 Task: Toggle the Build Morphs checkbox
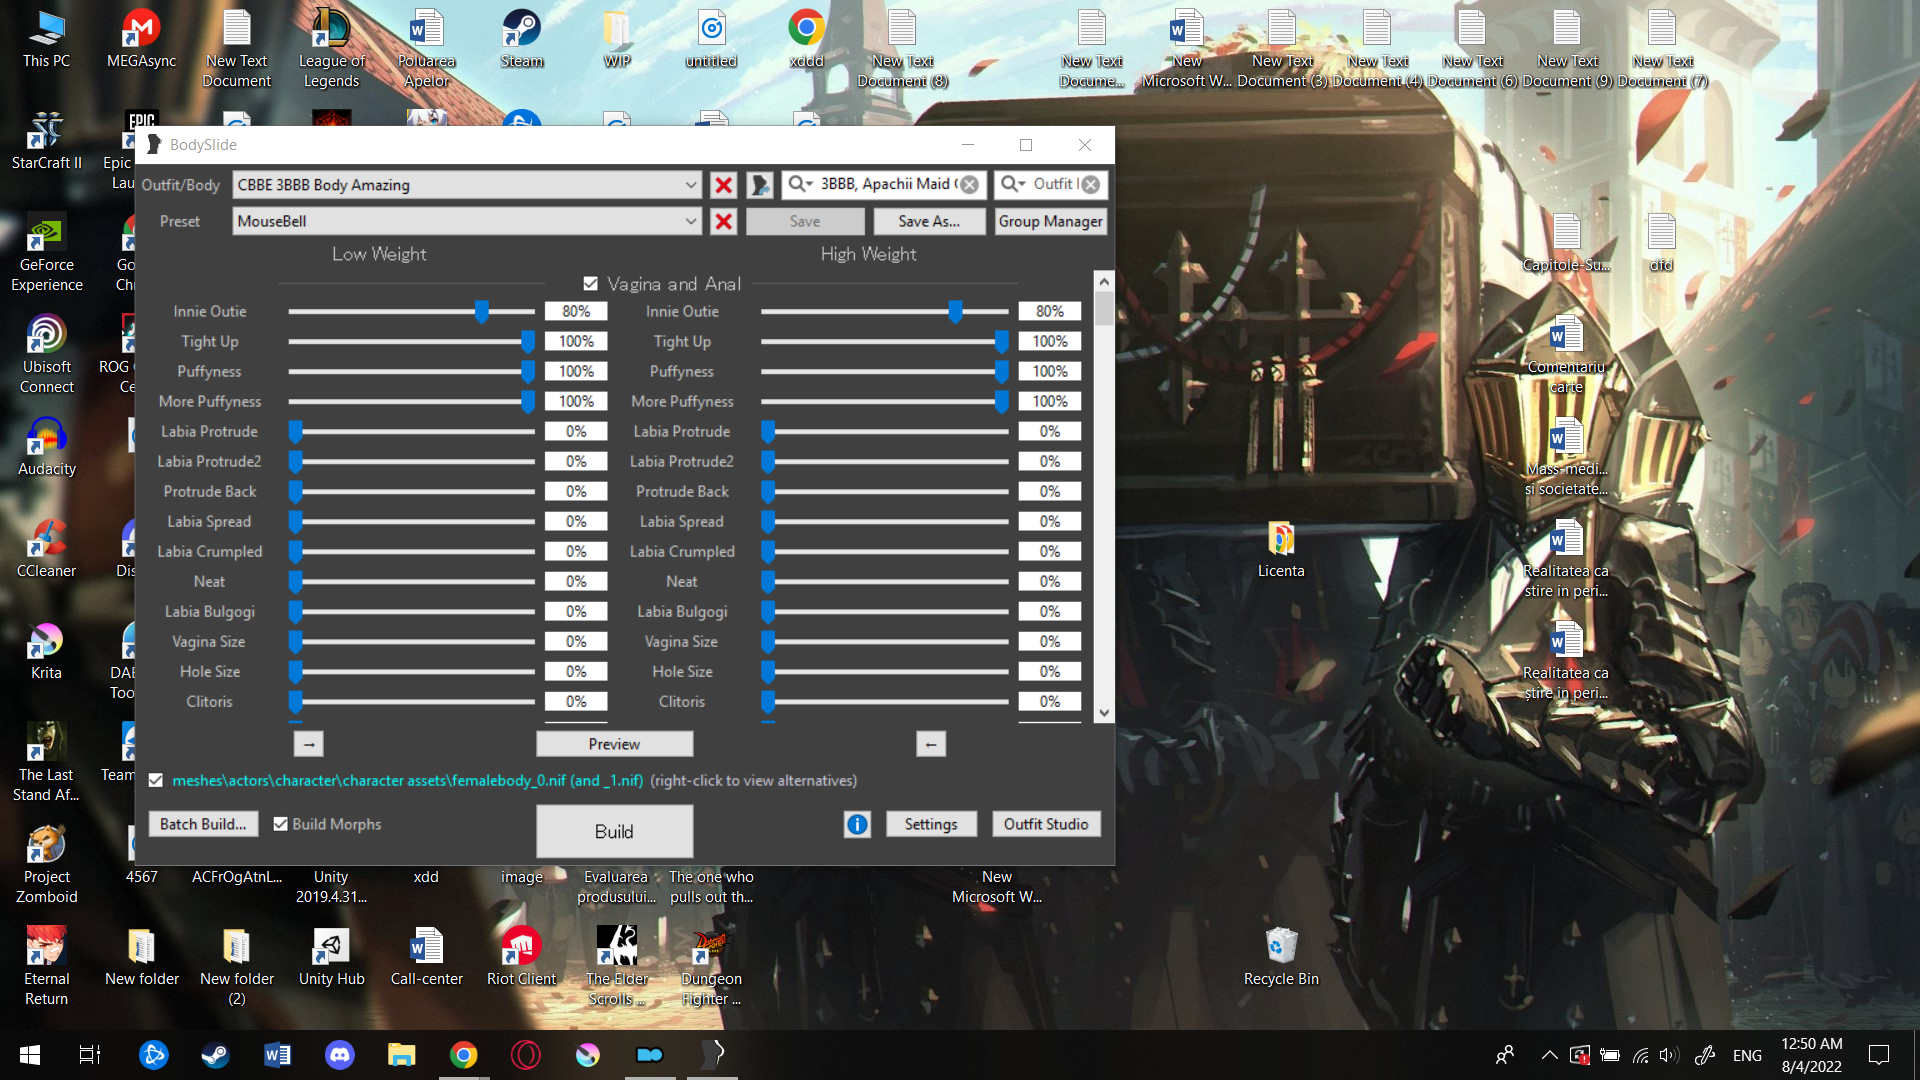click(281, 824)
